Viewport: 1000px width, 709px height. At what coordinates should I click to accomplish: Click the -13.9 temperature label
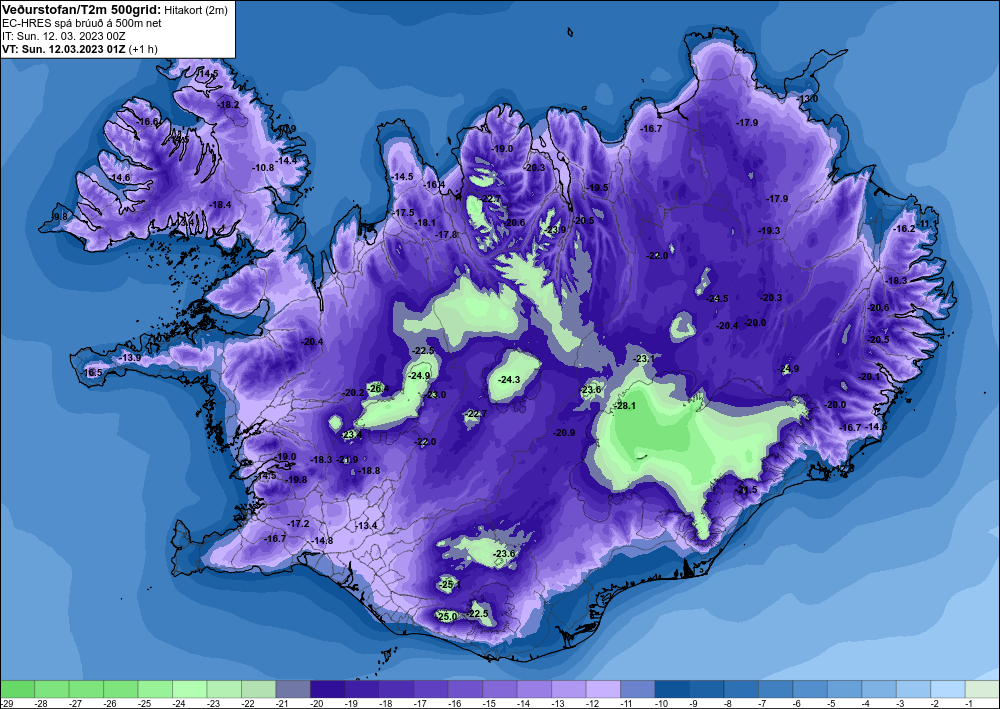(131, 358)
